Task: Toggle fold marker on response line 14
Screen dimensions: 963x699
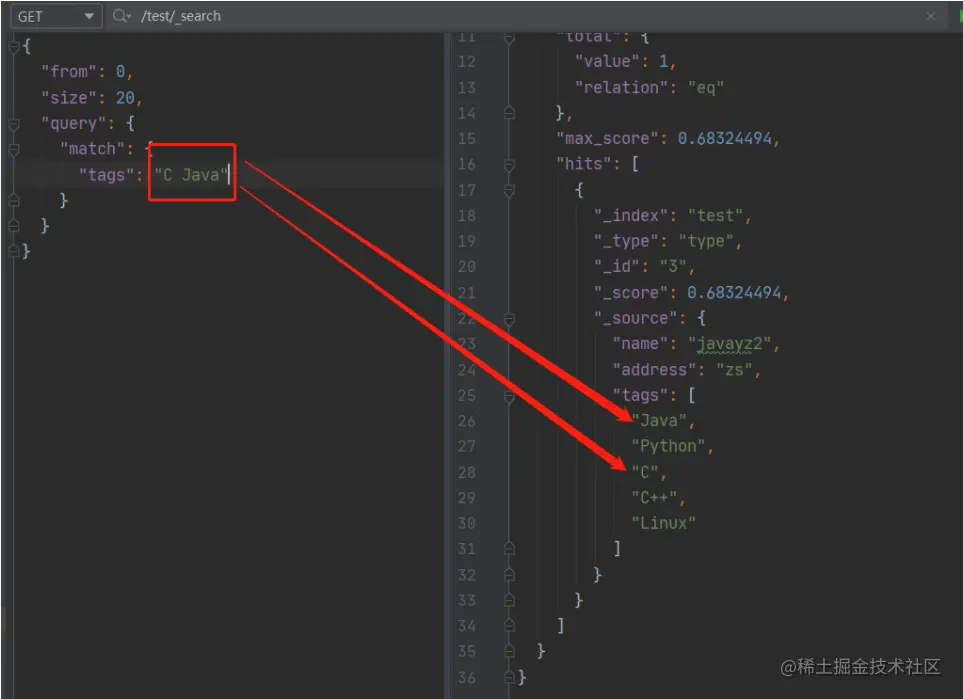Action: 509,113
